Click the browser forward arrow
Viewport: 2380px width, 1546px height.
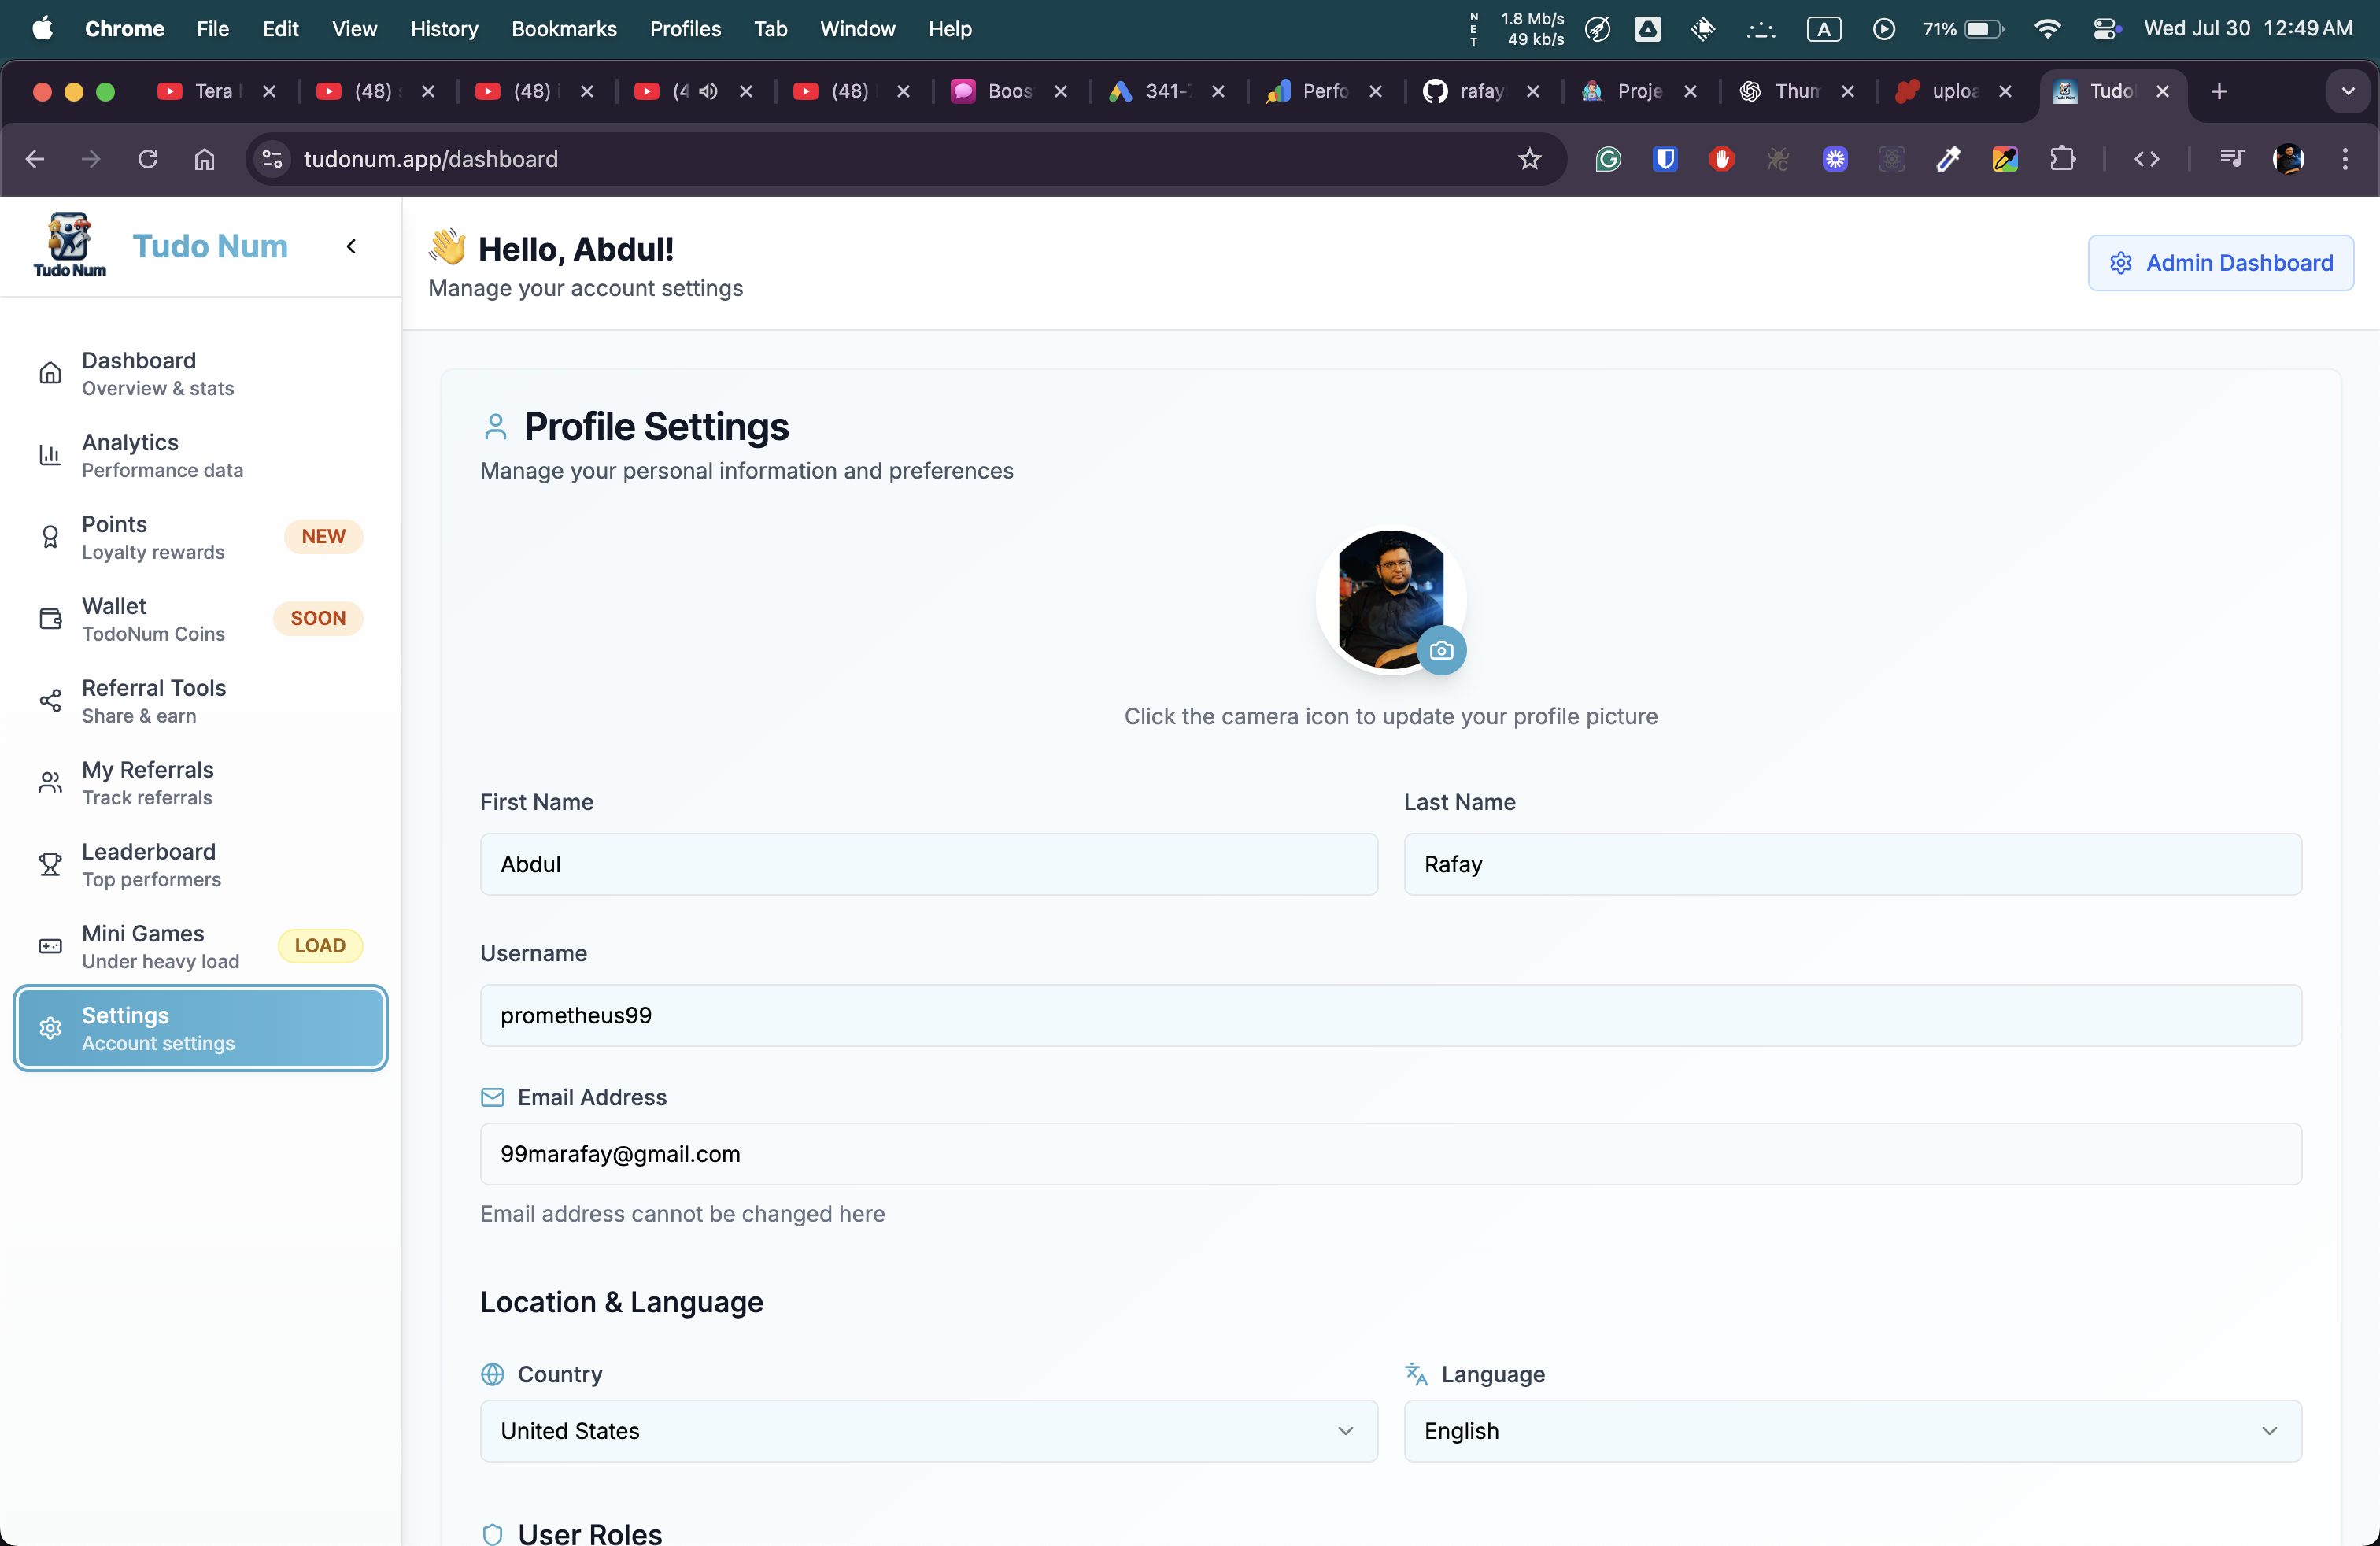[x=91, y=159]
